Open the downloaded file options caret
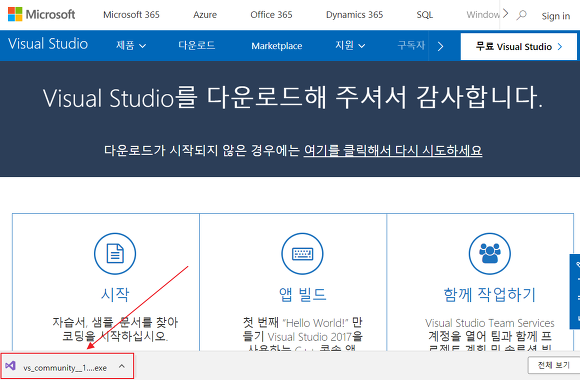 tap(122, 366)
